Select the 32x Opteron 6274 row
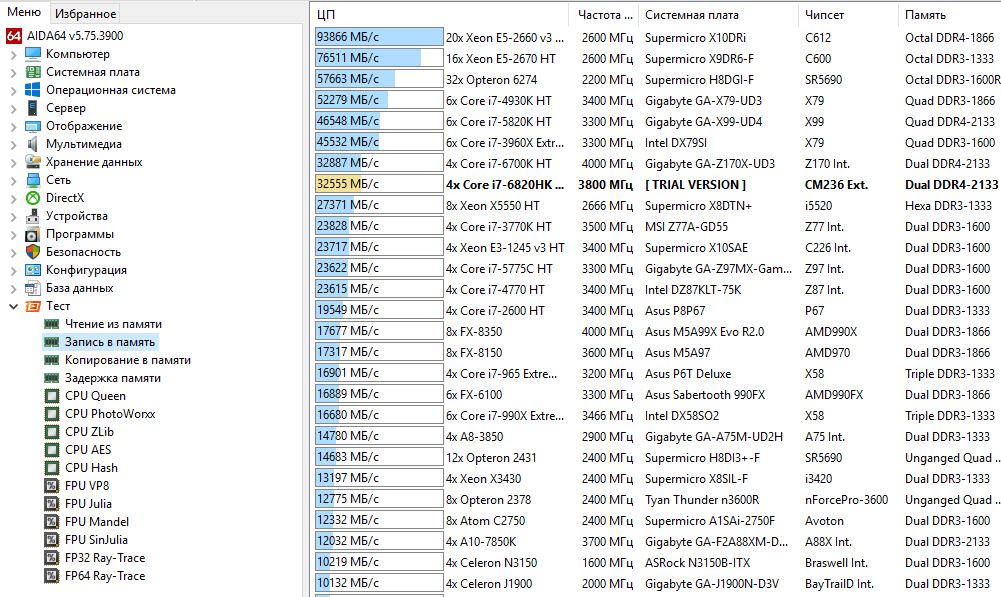 tap(658, 79)
